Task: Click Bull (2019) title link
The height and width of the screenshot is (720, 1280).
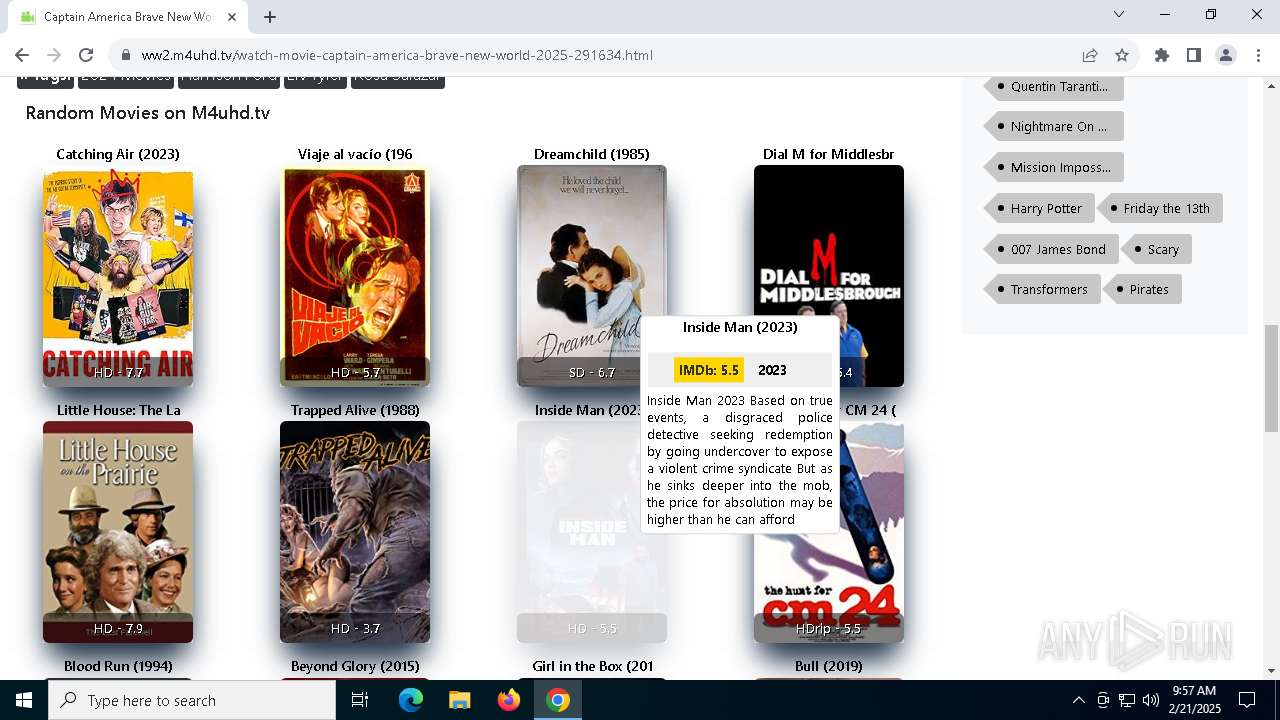Action: click(x=829, y=666)
